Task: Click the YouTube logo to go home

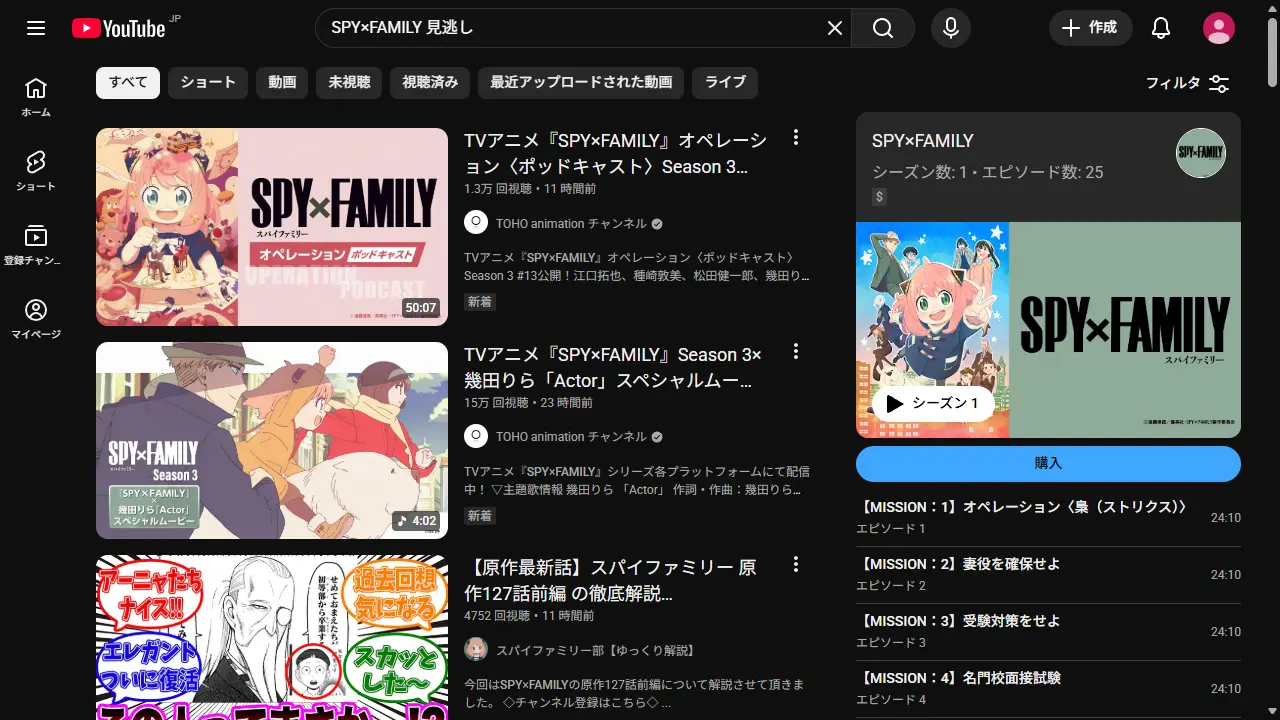Action: click(x=120, y=28)
